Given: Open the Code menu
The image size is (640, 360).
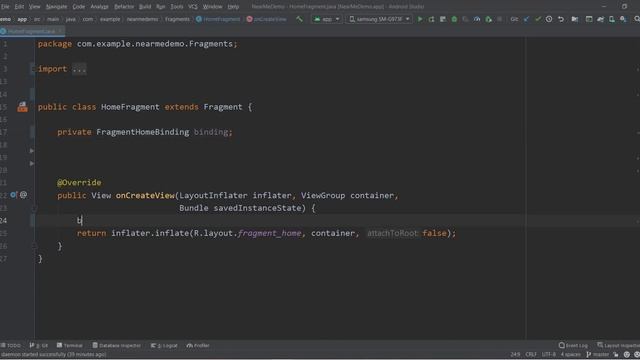Looking at the screenshot, I should [x=79, y=7].
